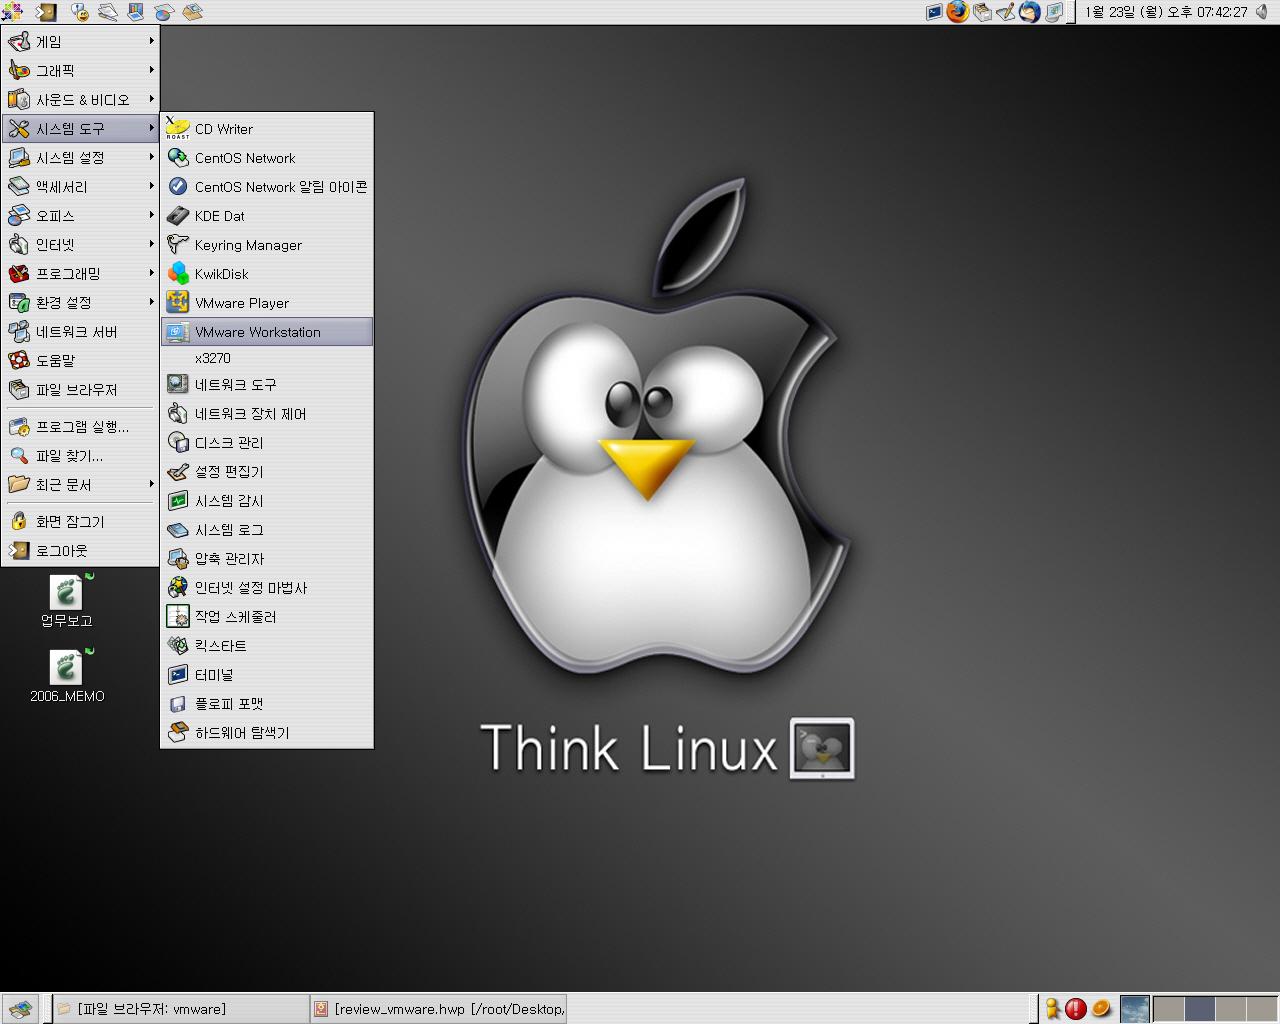This screenshot has width=1280, height=1024.
Task: Click the yellow figure tray icon
Action: (1052, 1009)
